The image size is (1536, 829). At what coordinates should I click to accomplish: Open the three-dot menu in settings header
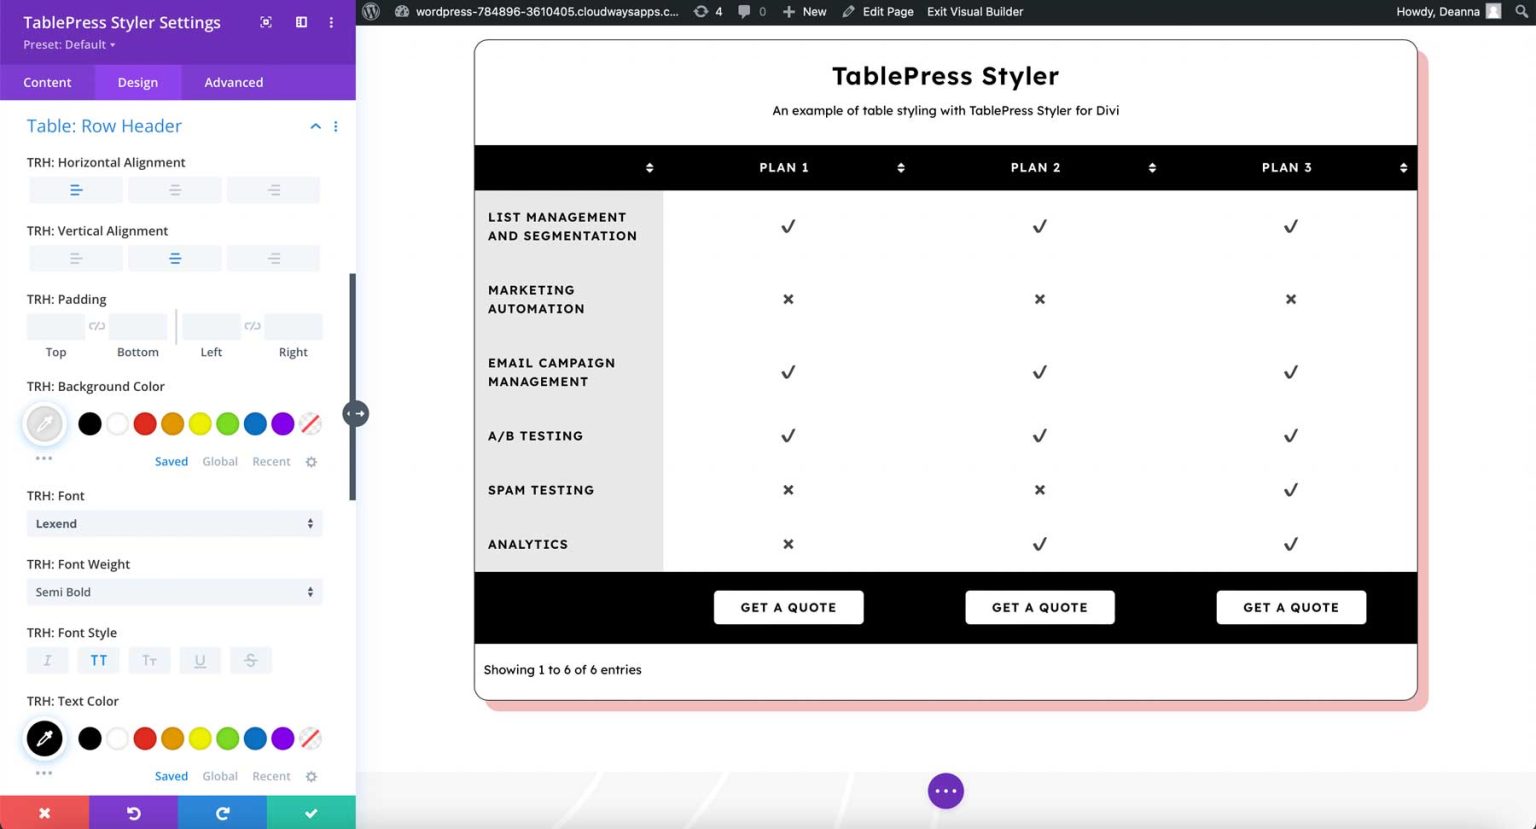331,22
